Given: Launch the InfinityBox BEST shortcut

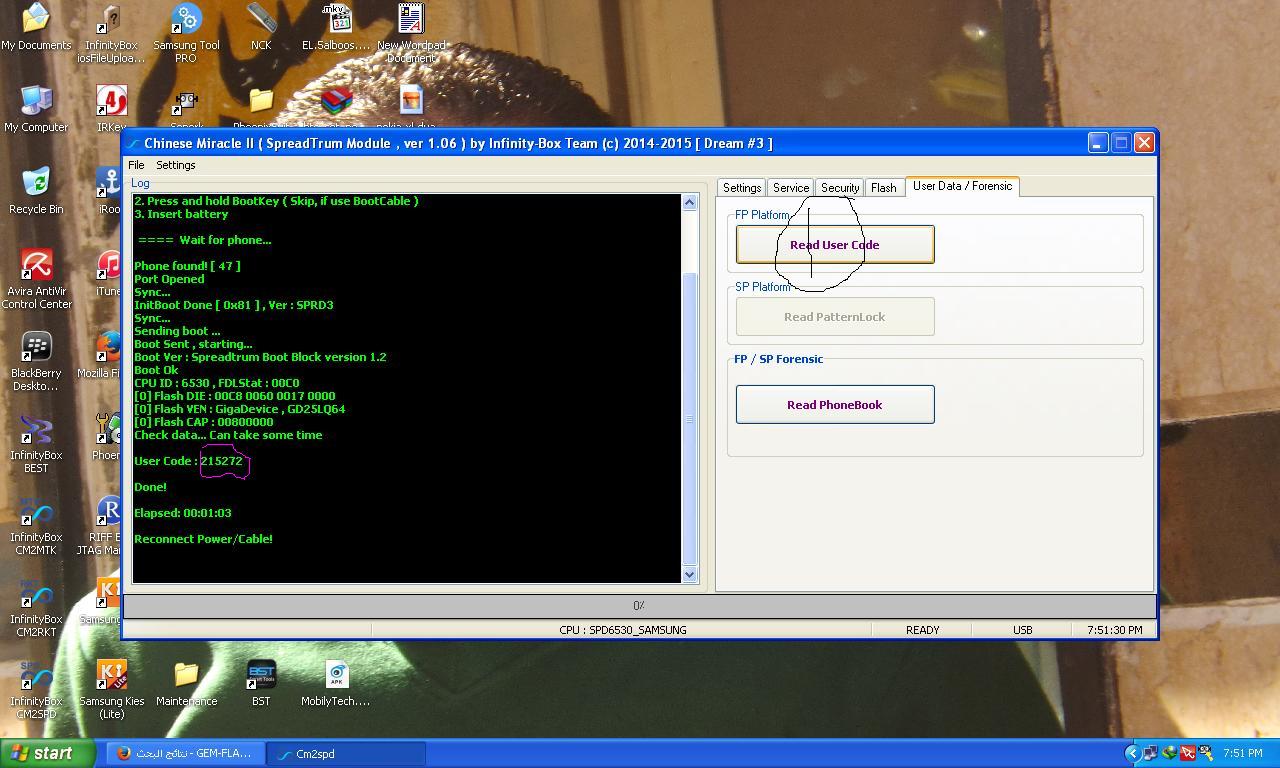Looking at the screenshot, I should pos(36,443).
